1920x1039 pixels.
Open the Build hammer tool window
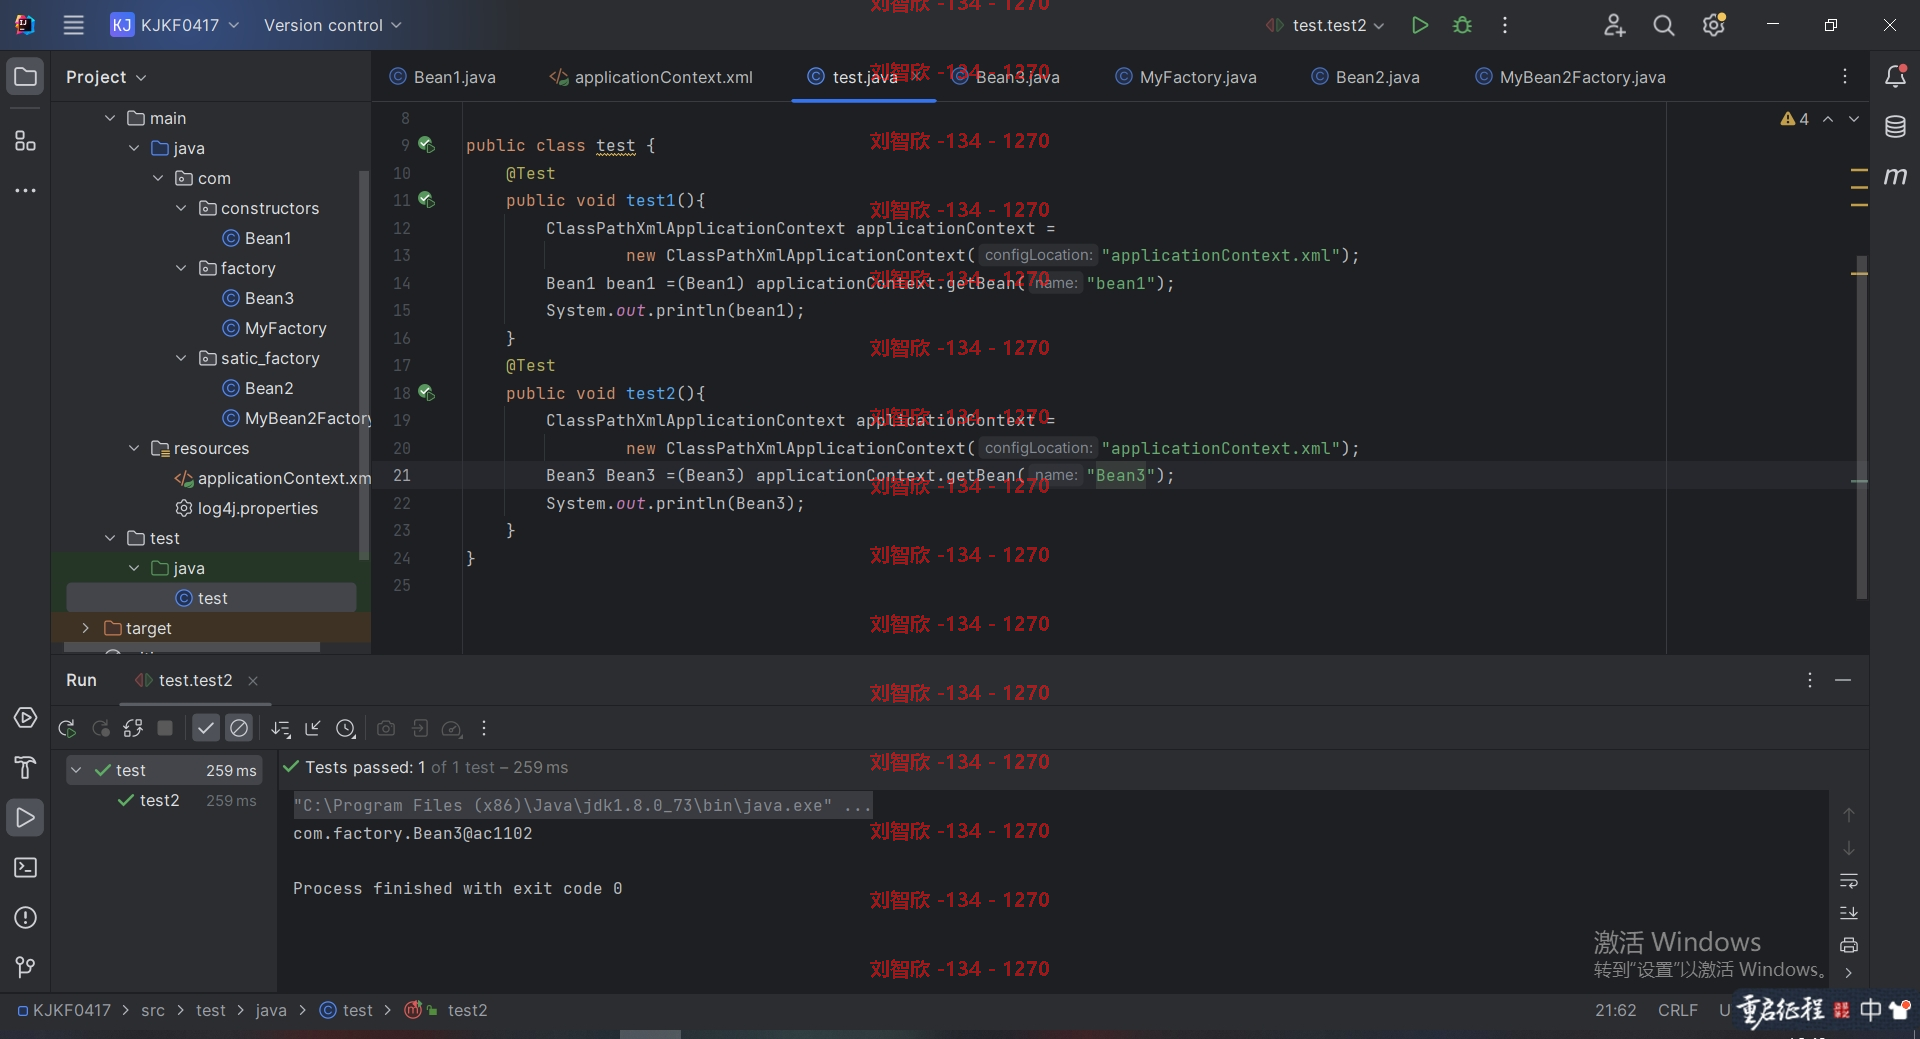pos(25,767)
